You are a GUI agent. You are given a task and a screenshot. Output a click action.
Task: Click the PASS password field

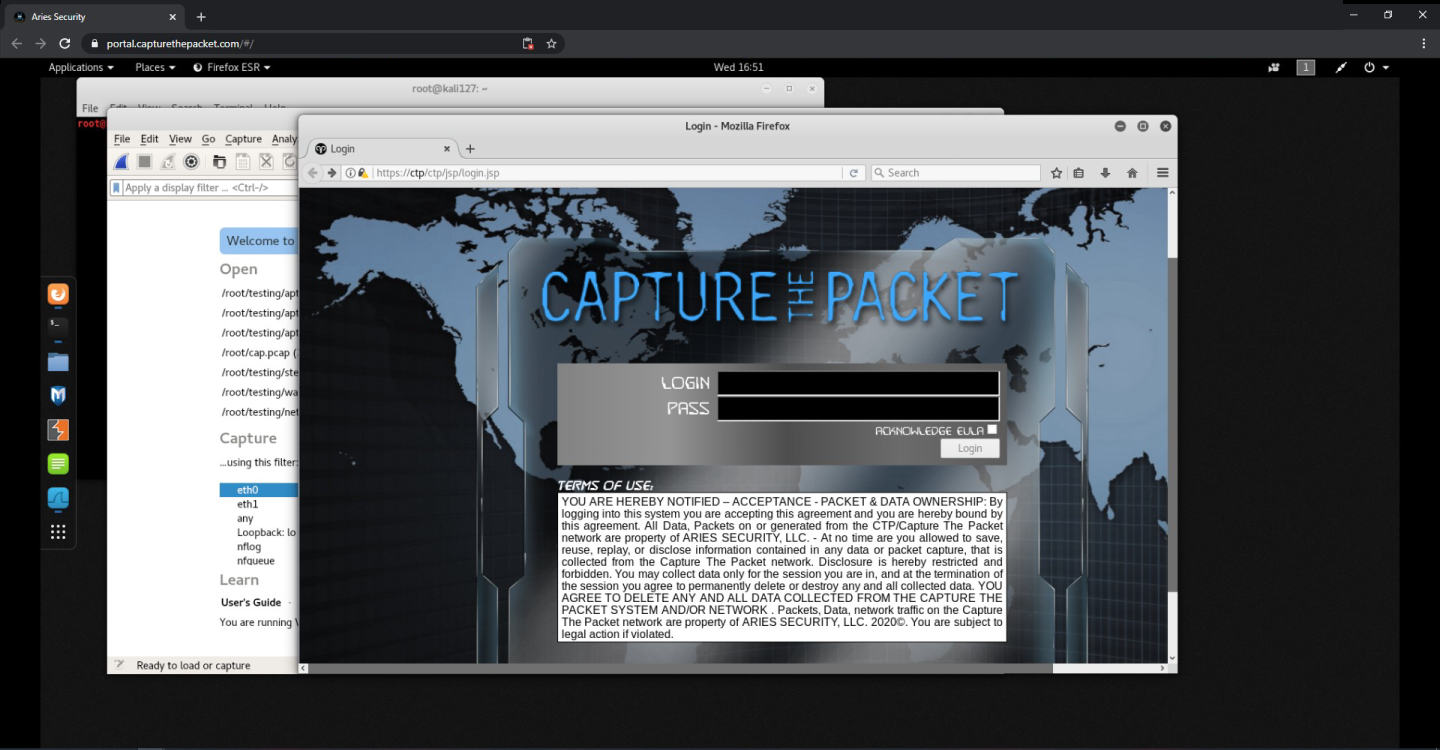[858, 409]
